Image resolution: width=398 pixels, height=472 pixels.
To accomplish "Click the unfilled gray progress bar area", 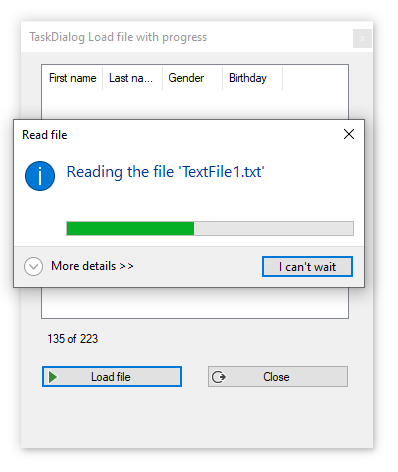I will 274,229.
